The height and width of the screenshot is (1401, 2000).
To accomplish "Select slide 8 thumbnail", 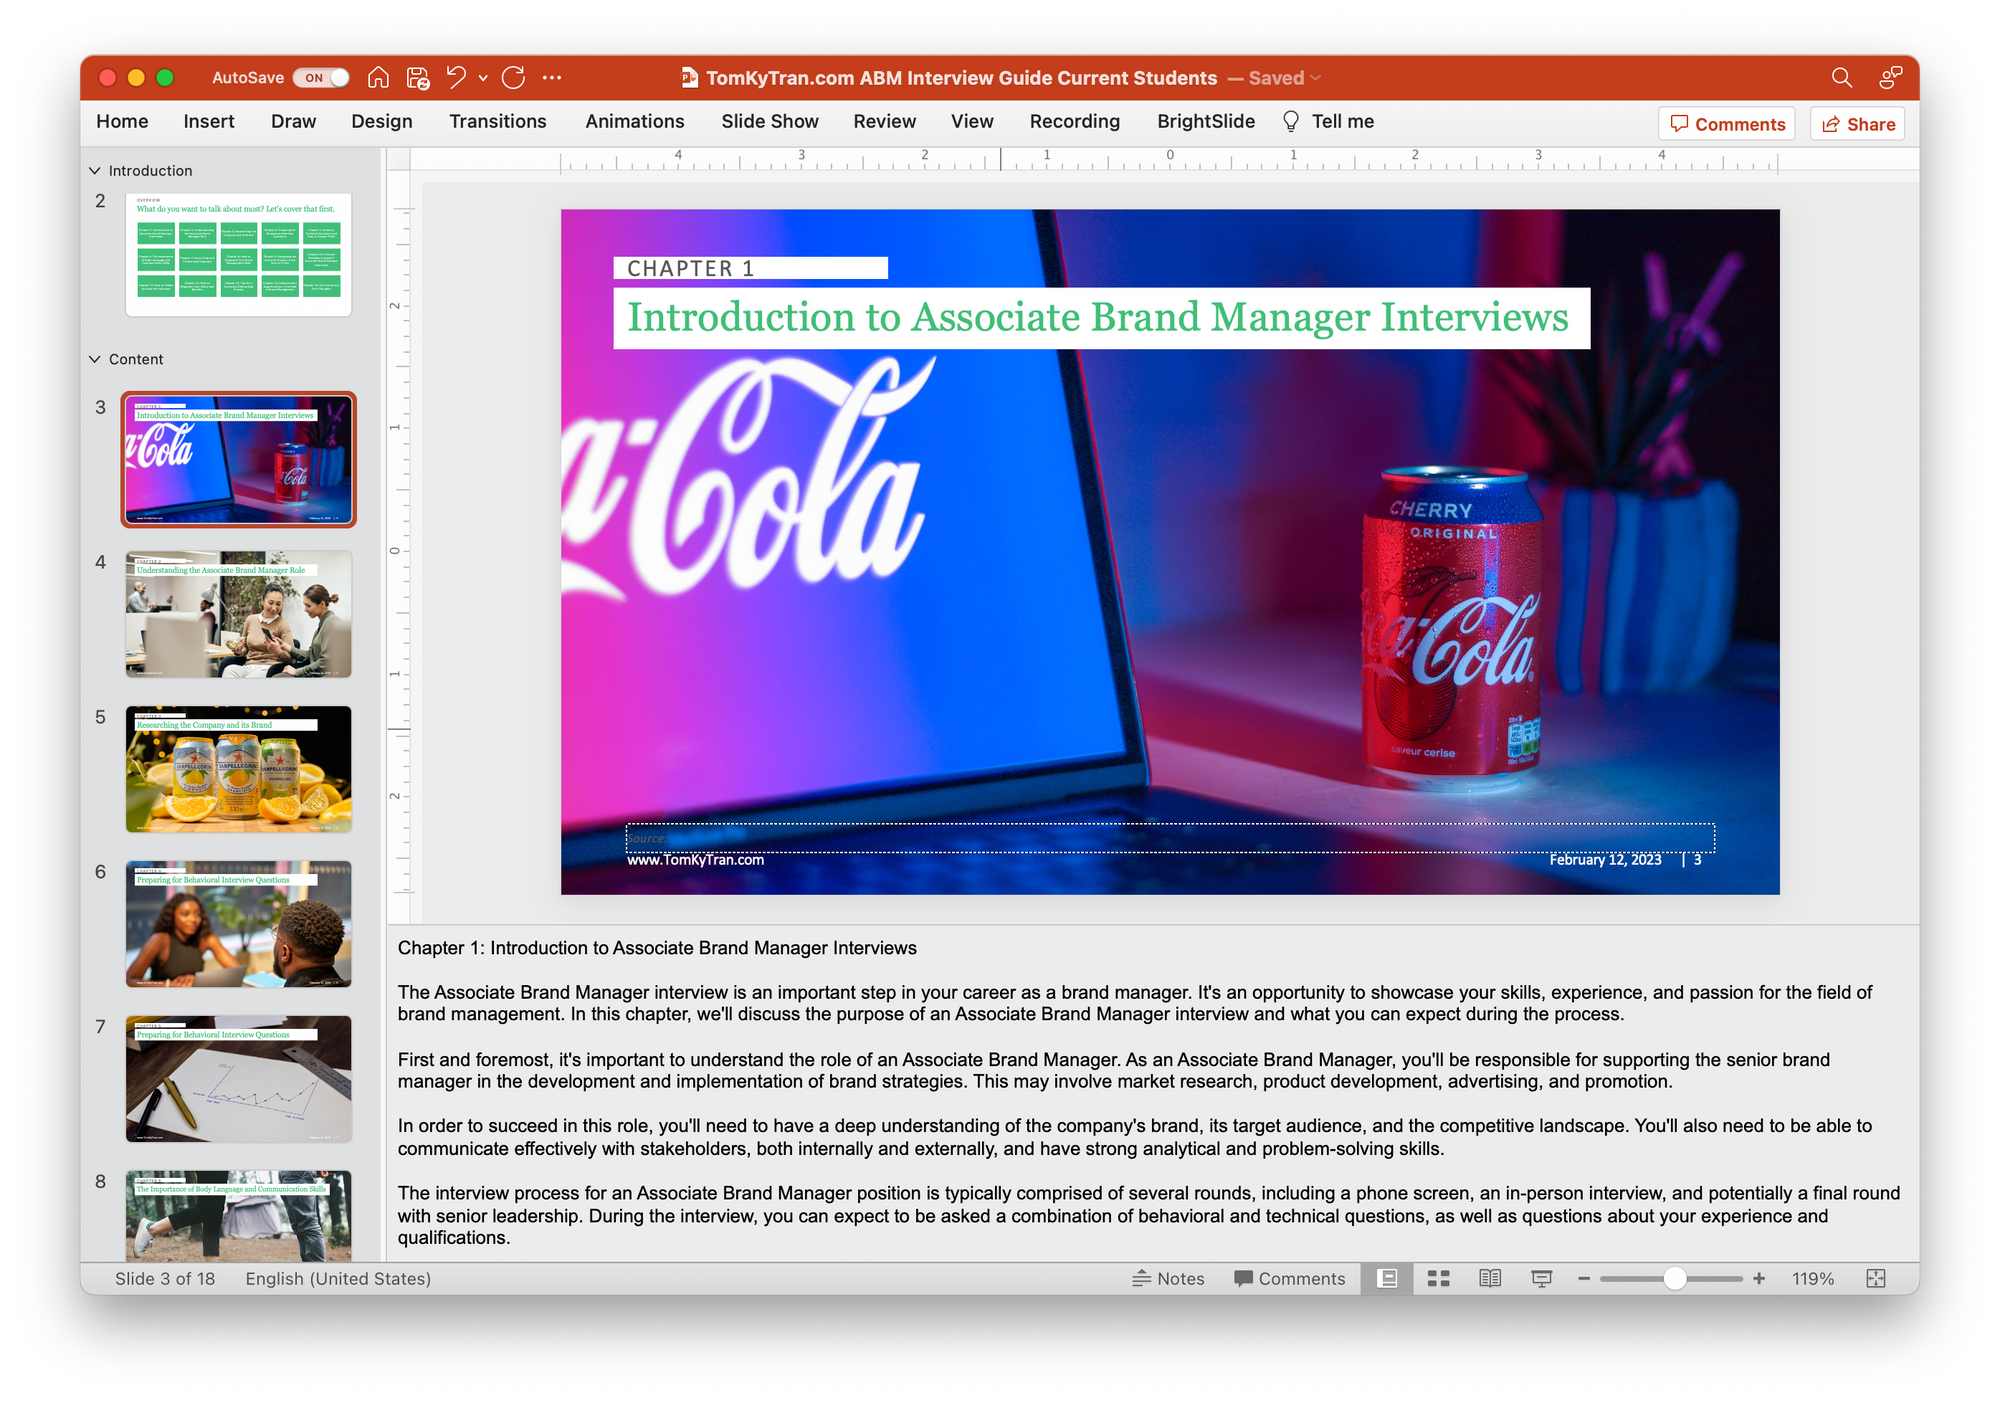I will pos(239,1215).
